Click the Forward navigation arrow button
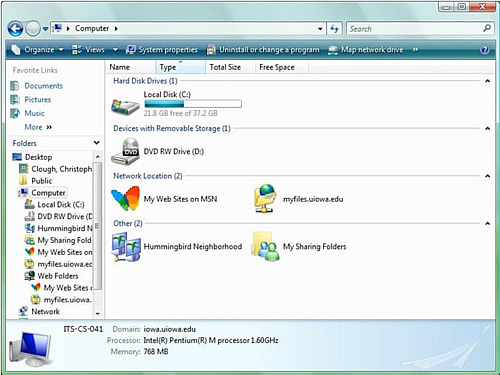Screen dimensions: 500x375 33,29
